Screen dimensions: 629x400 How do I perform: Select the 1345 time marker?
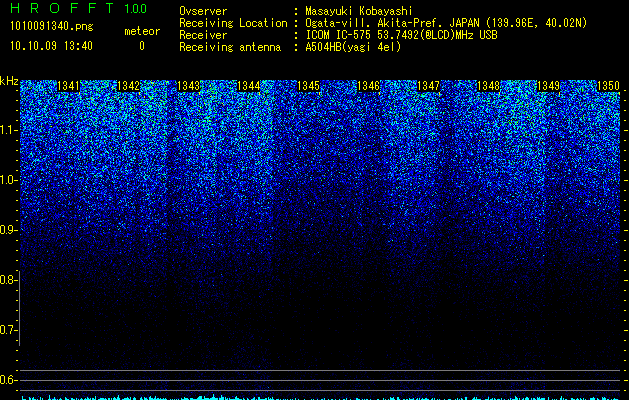point(308,86)
